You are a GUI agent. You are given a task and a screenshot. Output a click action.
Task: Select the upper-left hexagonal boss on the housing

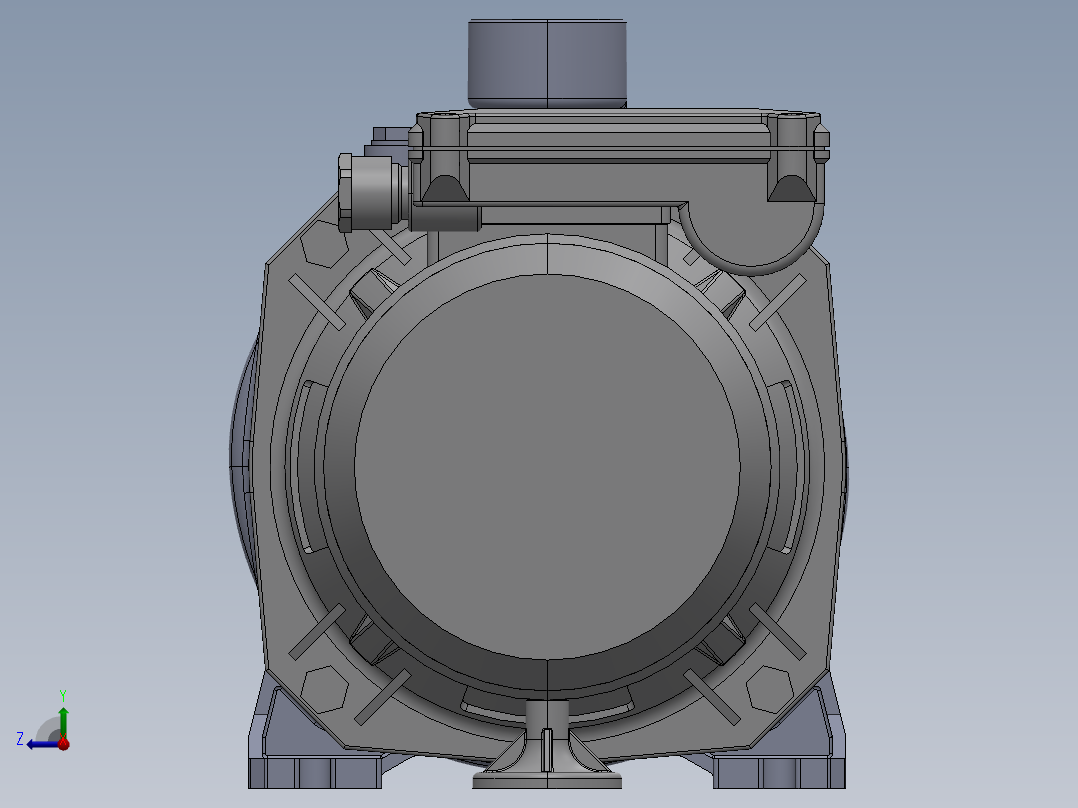click(x=324, y=244)
